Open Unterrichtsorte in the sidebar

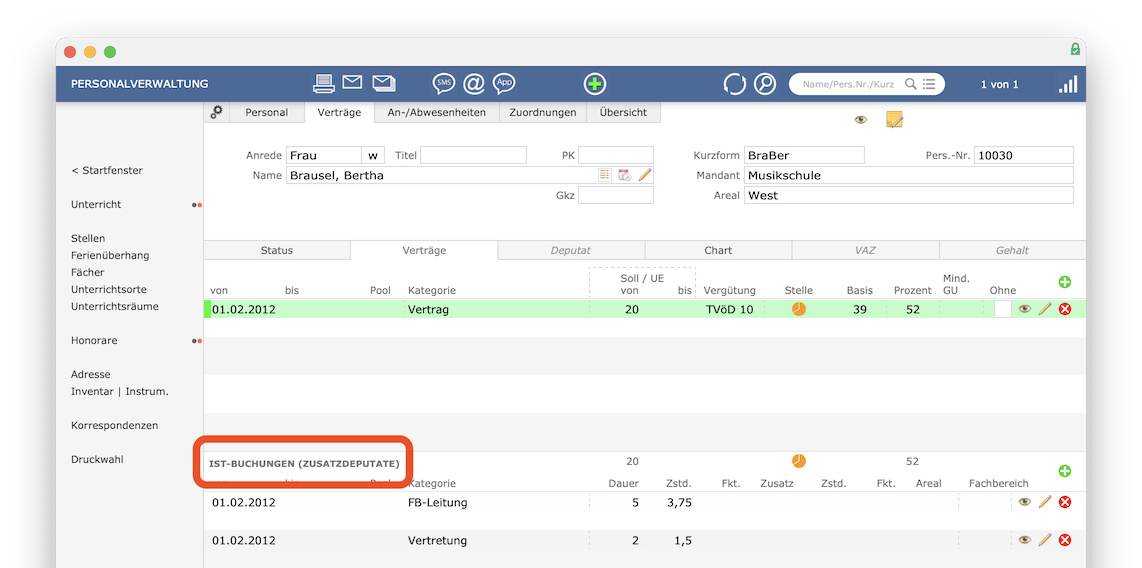coord(109,289)
